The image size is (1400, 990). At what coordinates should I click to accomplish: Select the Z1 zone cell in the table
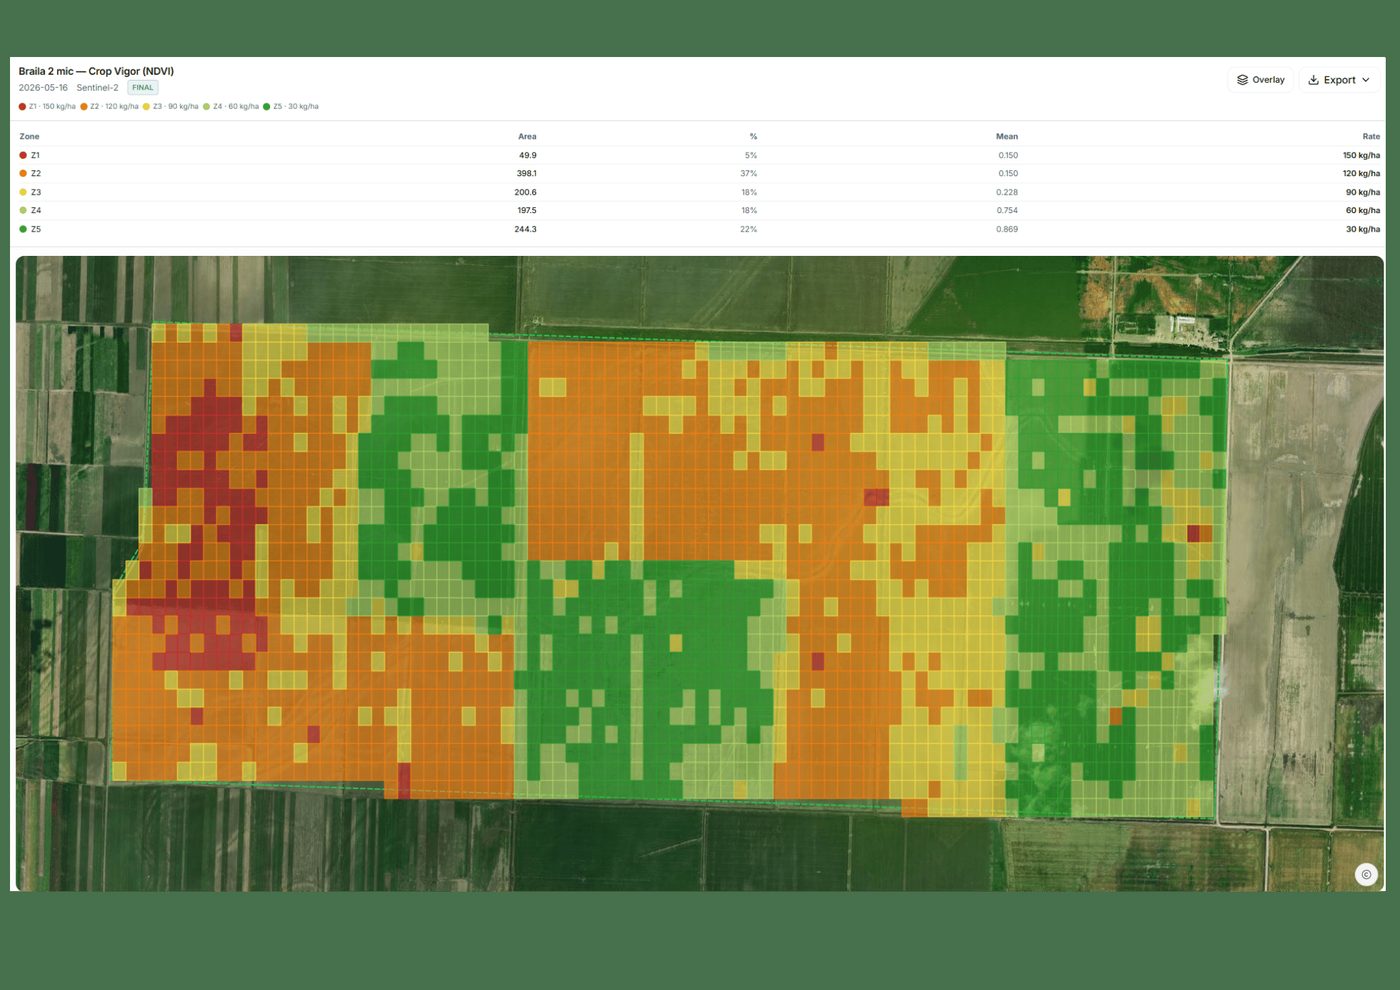click(x=30, y=156)
